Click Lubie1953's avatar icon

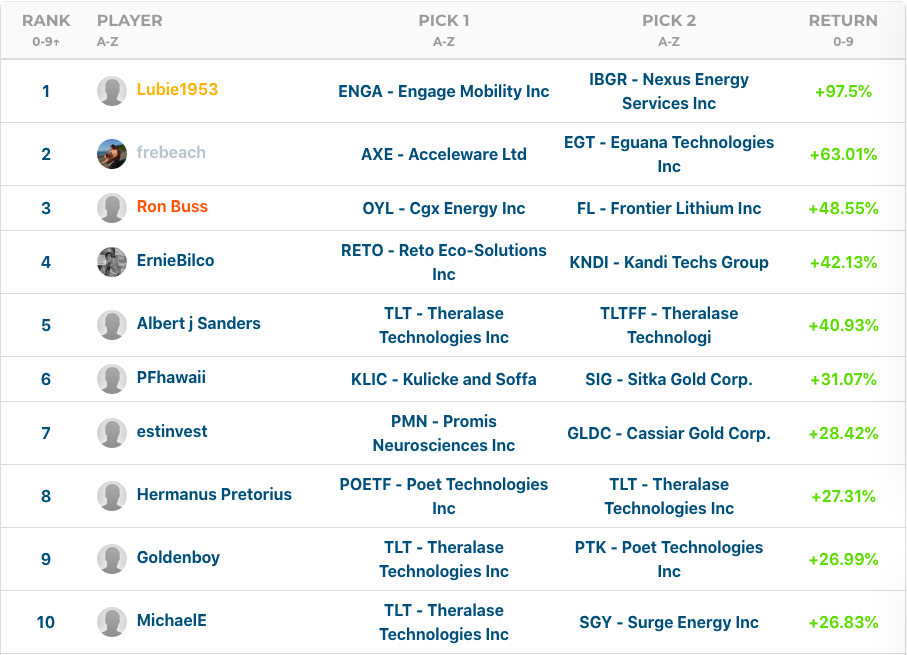click(x=112, y=91)
